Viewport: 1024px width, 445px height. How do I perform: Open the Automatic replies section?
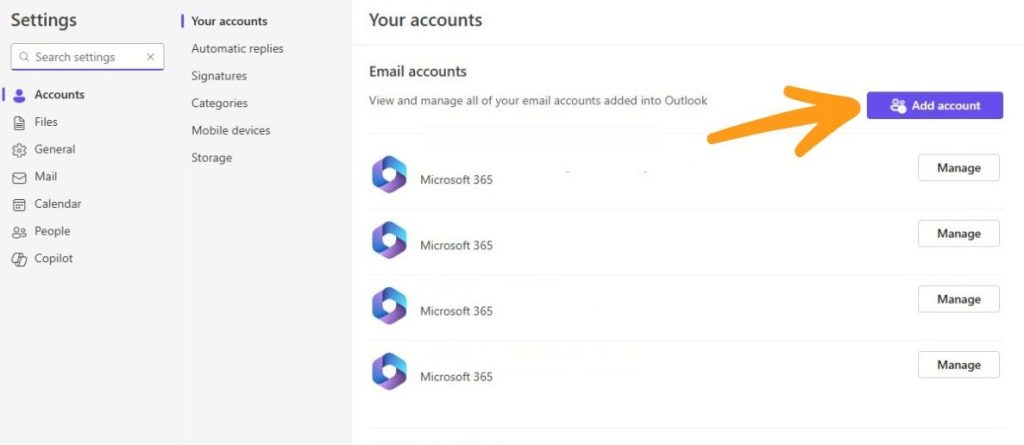pyautogui.click(x=237, y=48)
